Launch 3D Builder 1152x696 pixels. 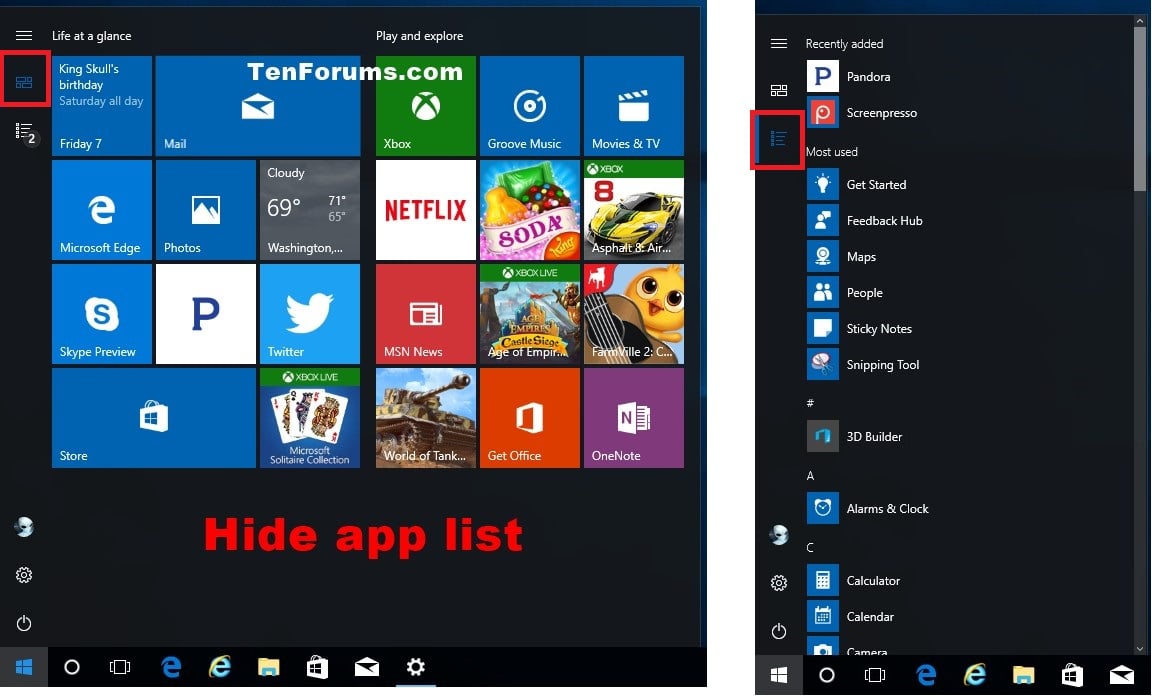coord(875,436)
